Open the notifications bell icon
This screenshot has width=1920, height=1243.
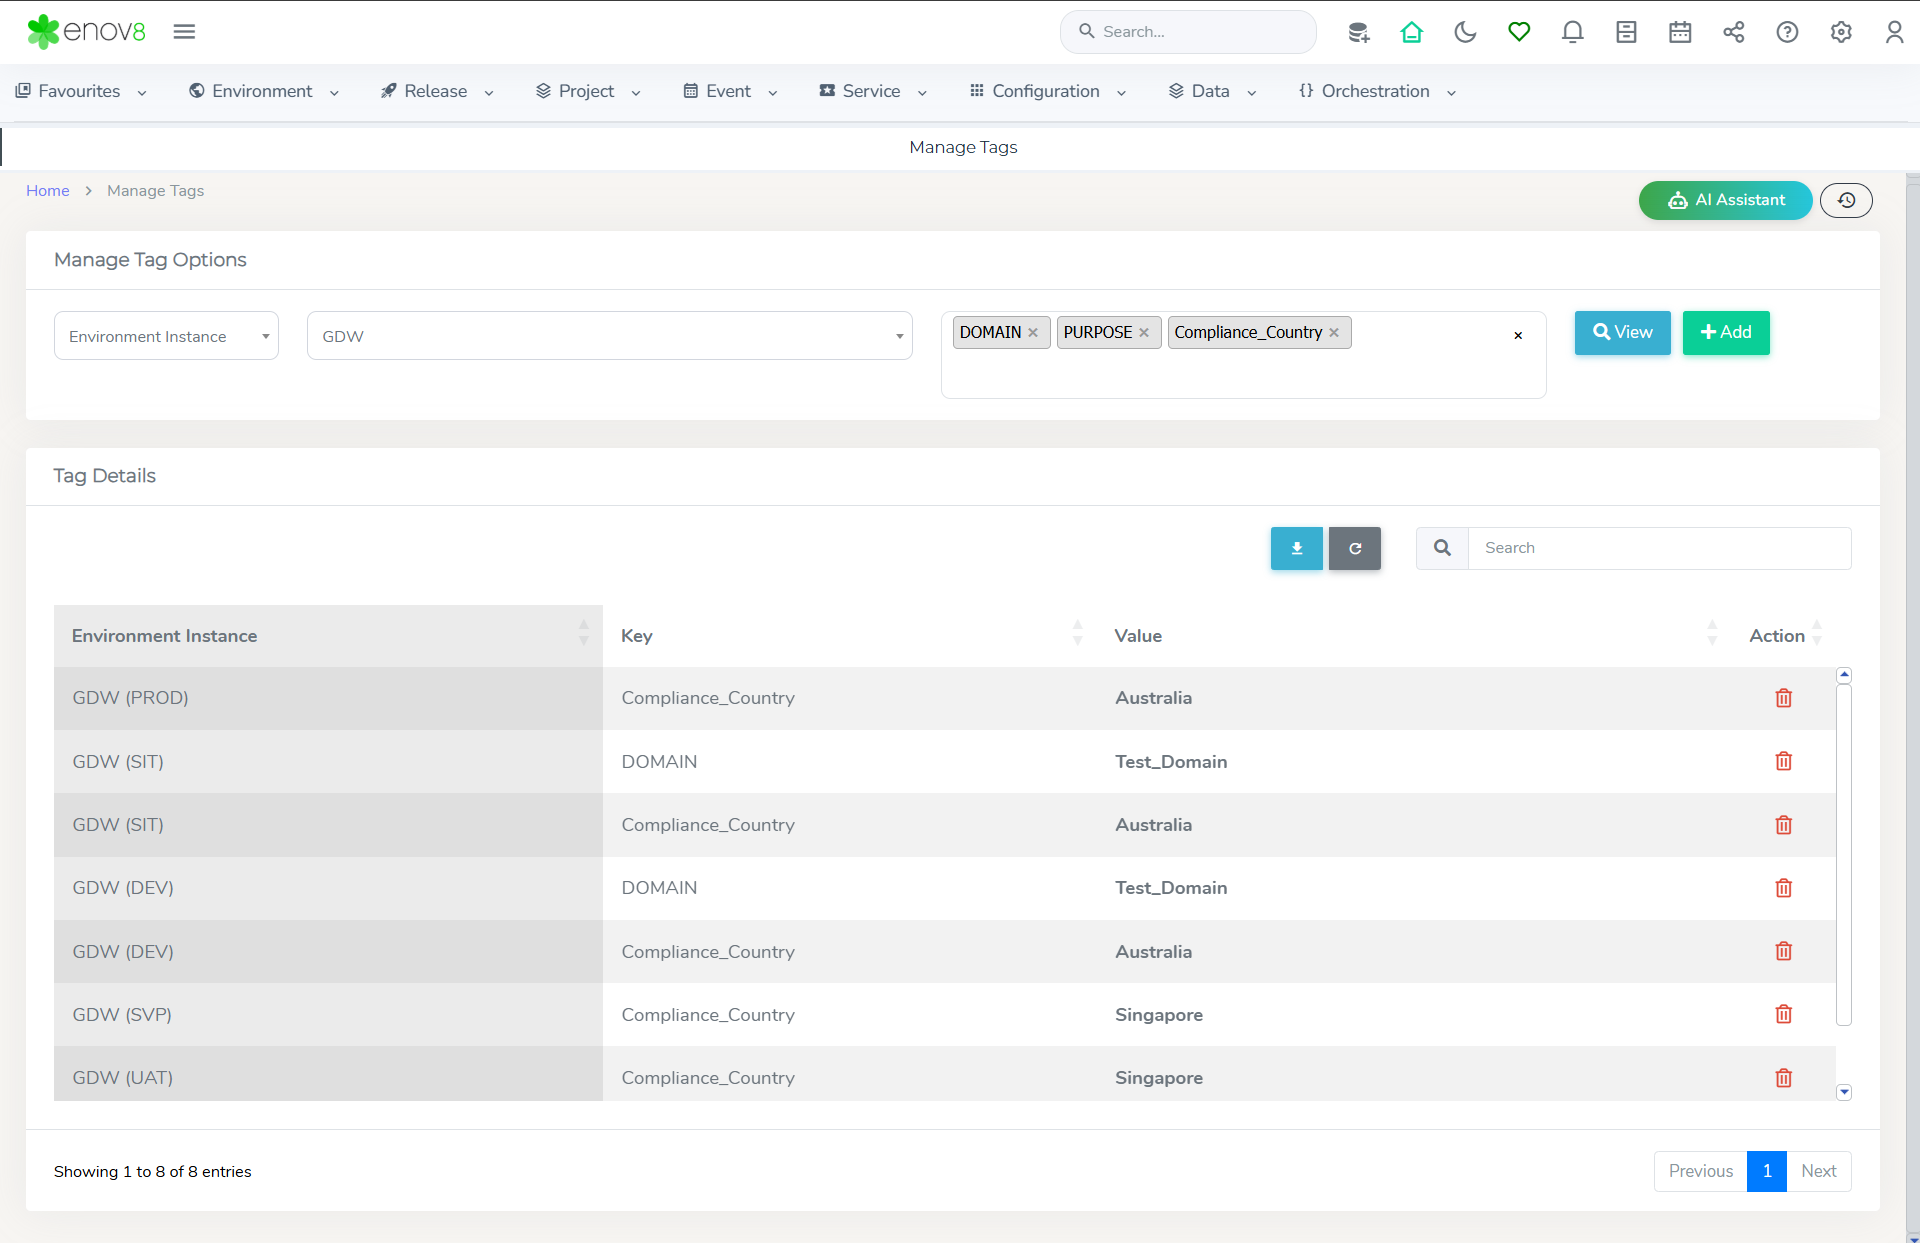[x=1572, y=32]
